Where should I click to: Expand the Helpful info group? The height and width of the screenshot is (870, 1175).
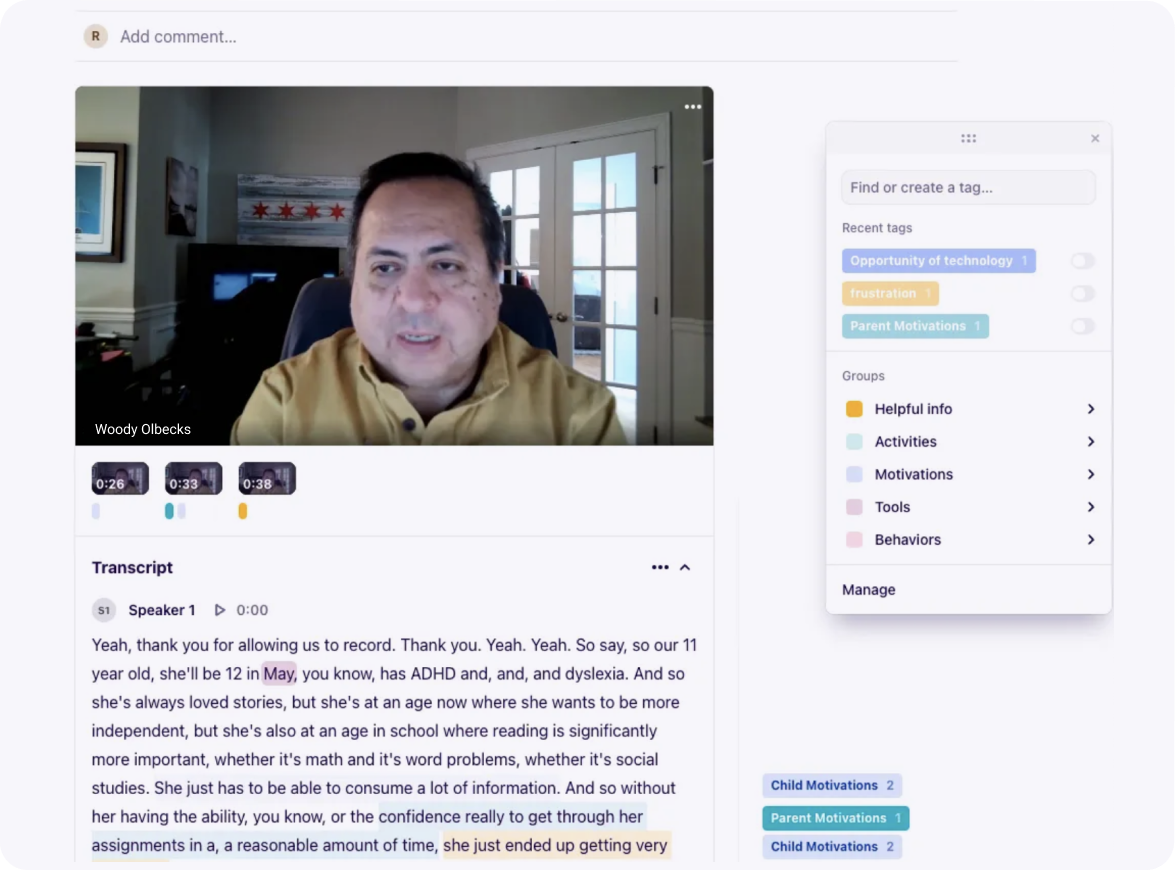[969, 409]
